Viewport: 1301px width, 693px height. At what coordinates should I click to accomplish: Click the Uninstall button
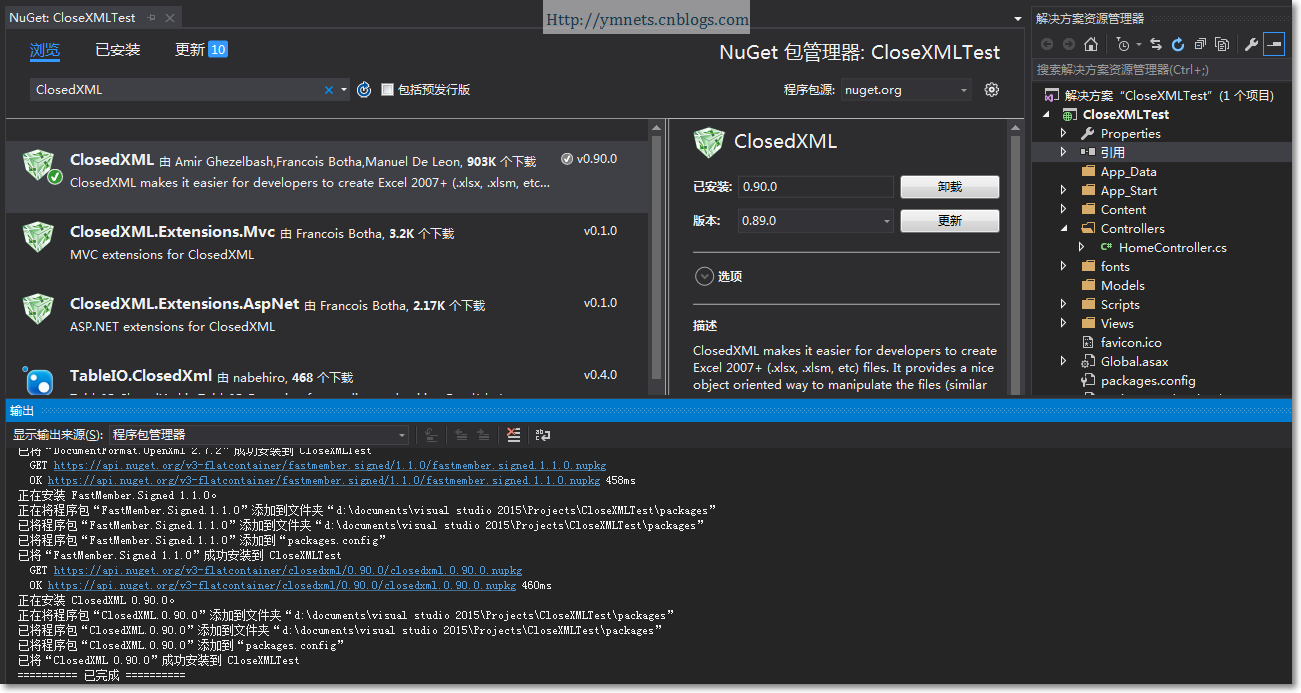[949, 187]
